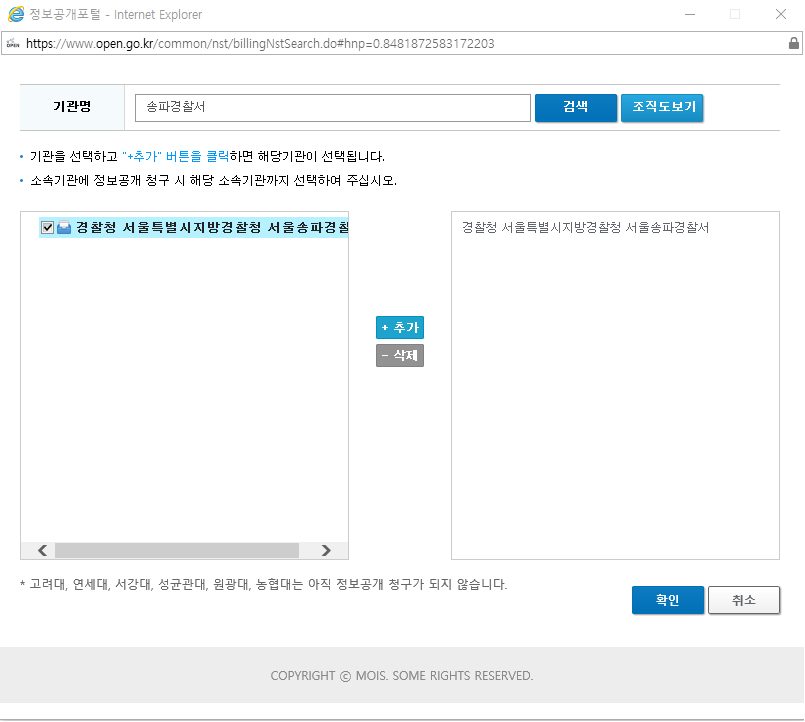This screenshot has height=722, width=805.
Task: Select the 경찰청 서울특별시지방경찰청 tree item
Action: (x=211, y=228)
